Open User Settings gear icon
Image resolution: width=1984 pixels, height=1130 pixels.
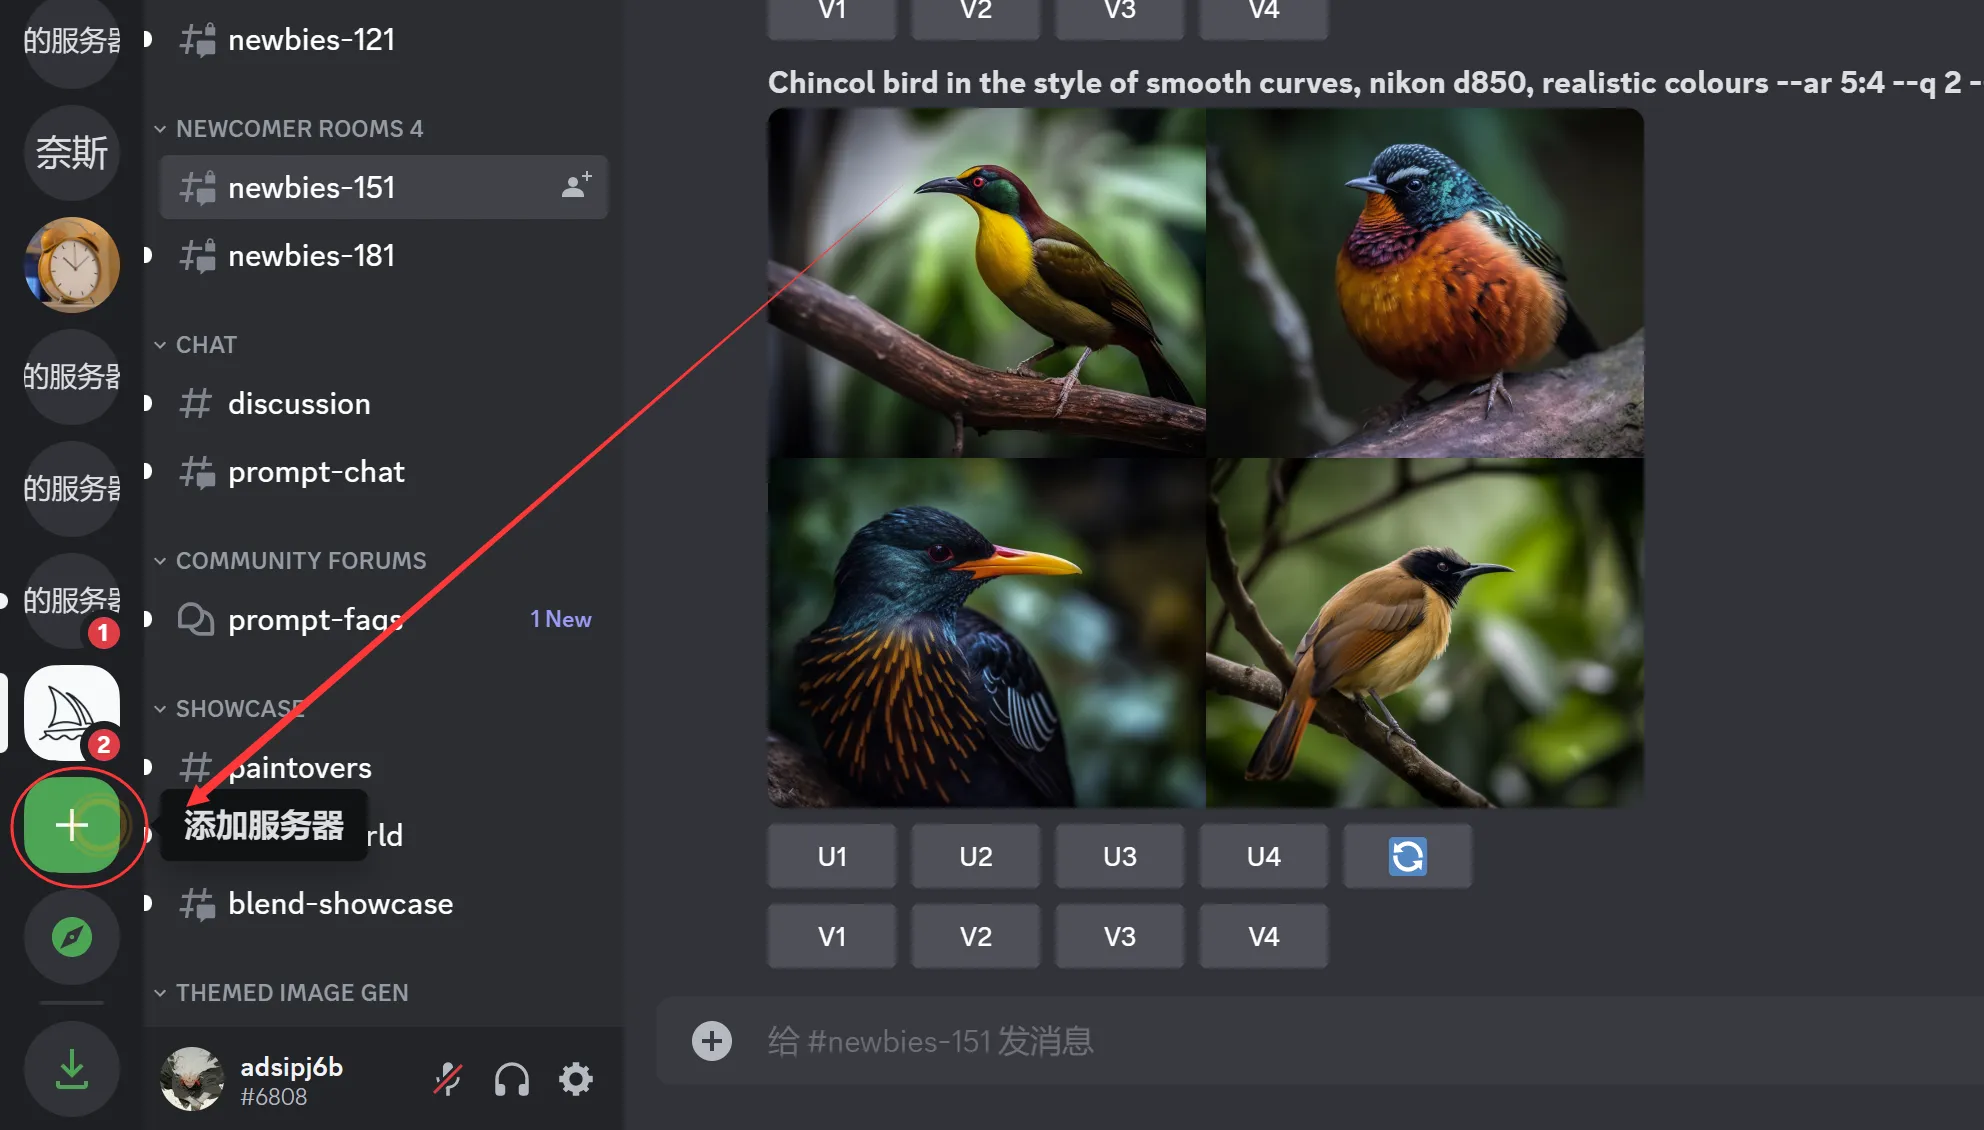[x=576, y=1079]
